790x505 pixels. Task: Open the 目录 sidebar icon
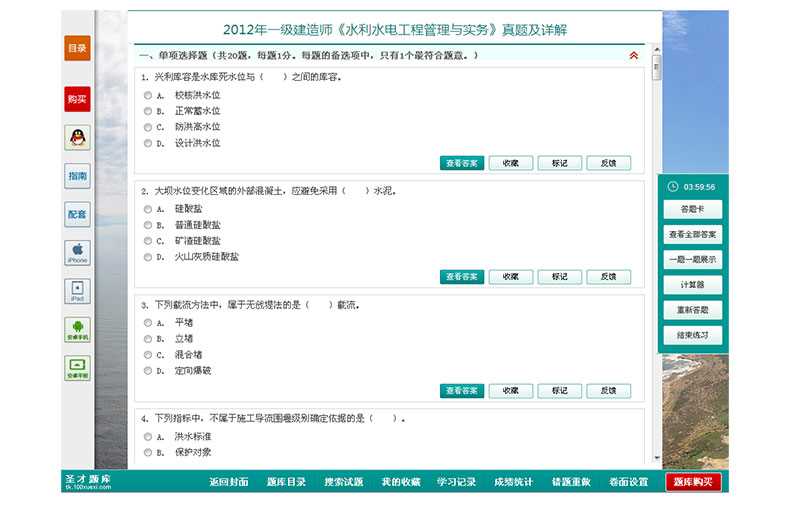pyautogui.click(x=77, y=48)
